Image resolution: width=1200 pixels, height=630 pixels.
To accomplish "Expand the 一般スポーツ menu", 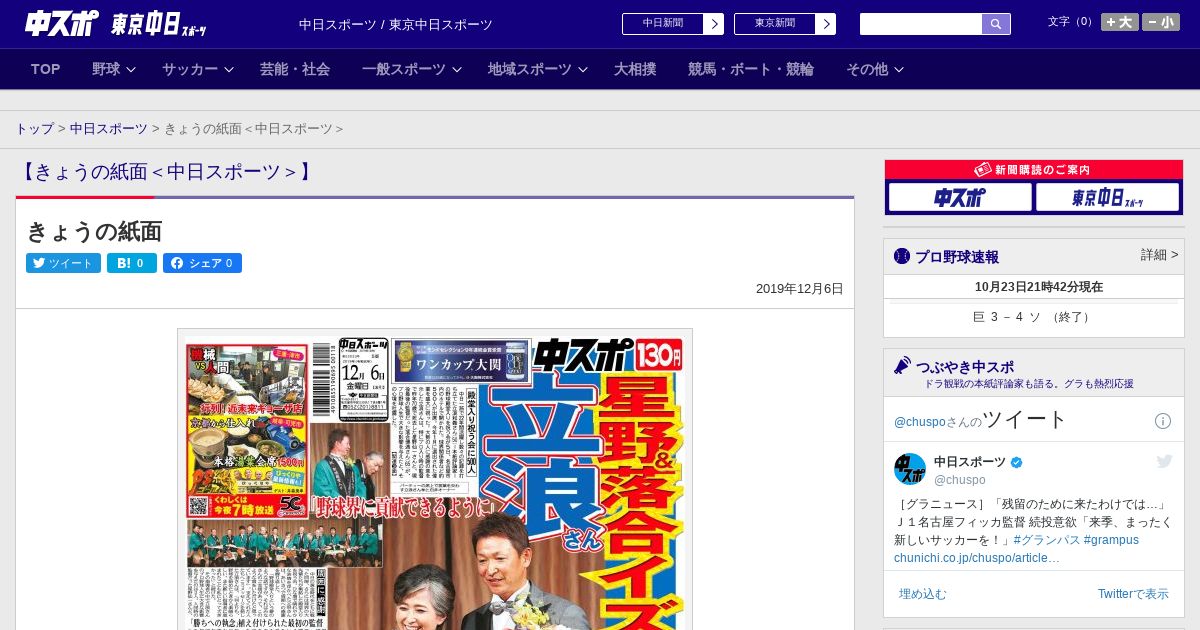I will (412, 69).
